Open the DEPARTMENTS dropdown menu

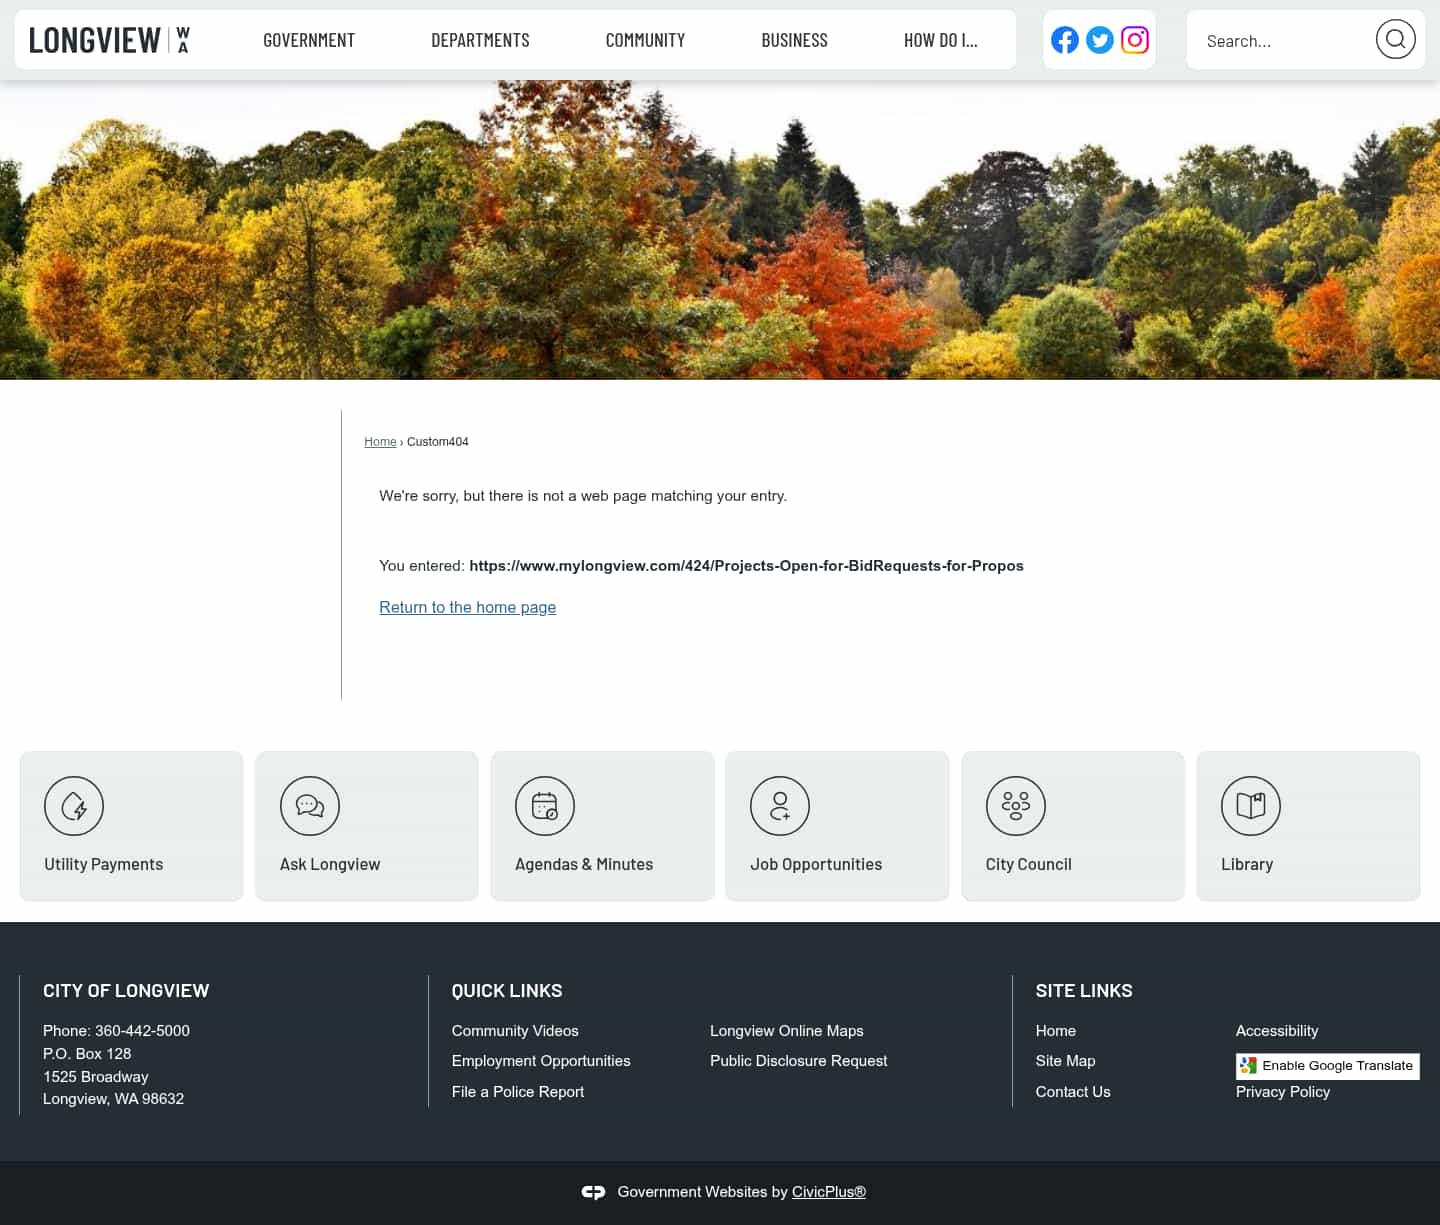point(480,39)
